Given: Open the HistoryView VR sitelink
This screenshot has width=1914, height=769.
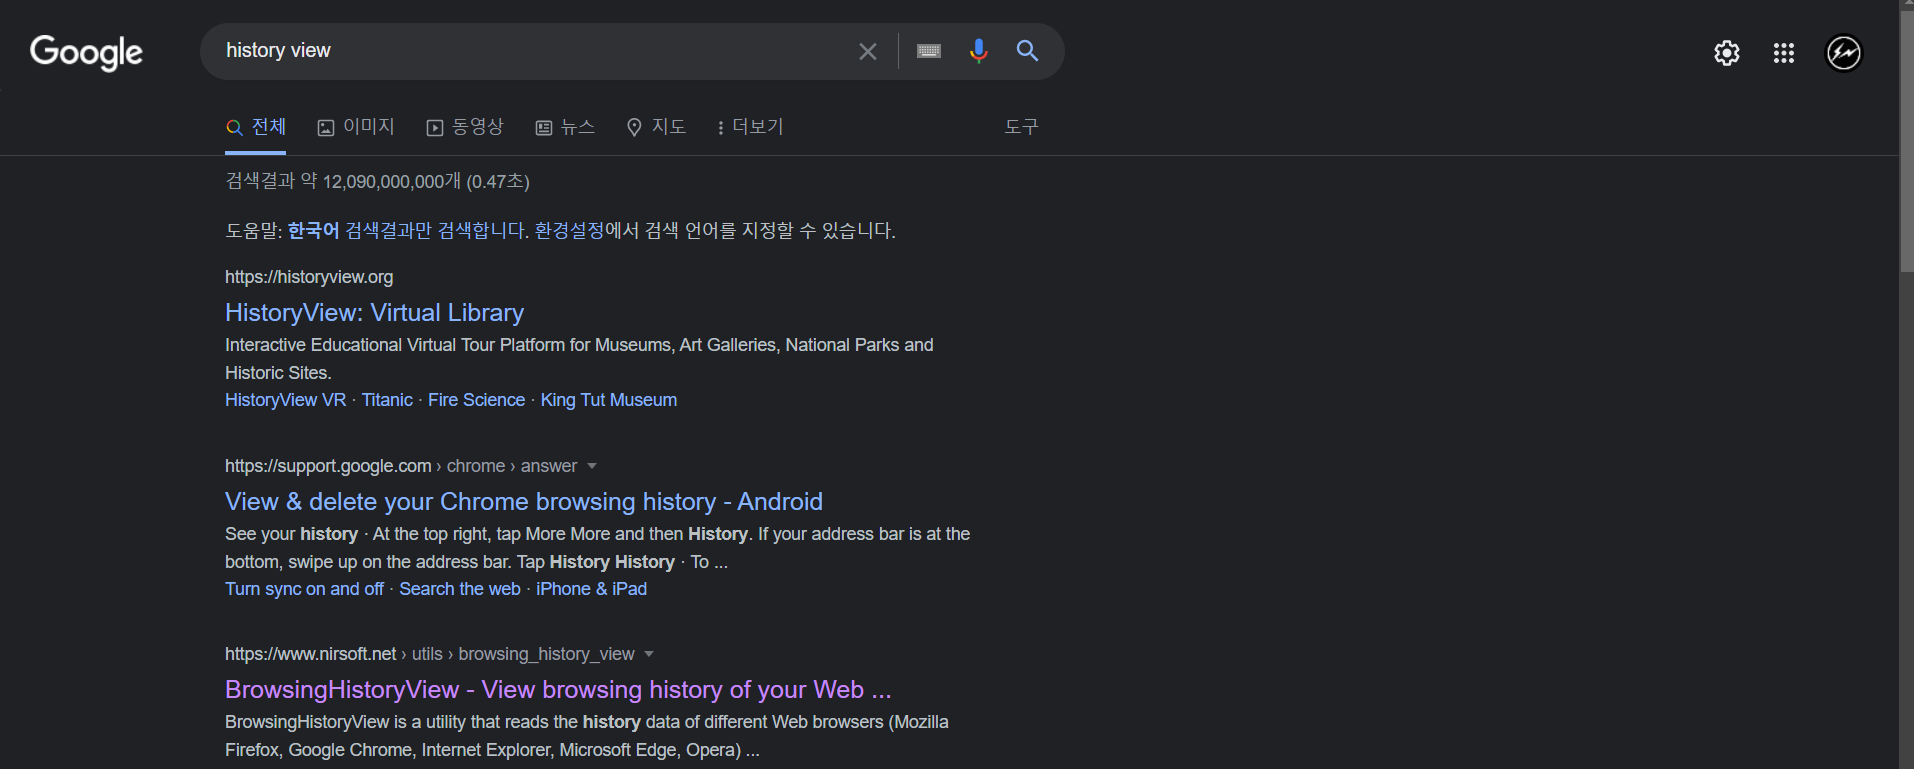Looking at the screenshot, I should point(285,400).
